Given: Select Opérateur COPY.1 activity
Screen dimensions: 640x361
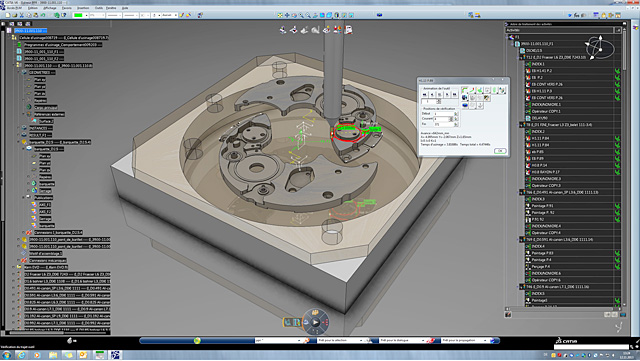Looking at the screenshot, I should pos(546,111).
